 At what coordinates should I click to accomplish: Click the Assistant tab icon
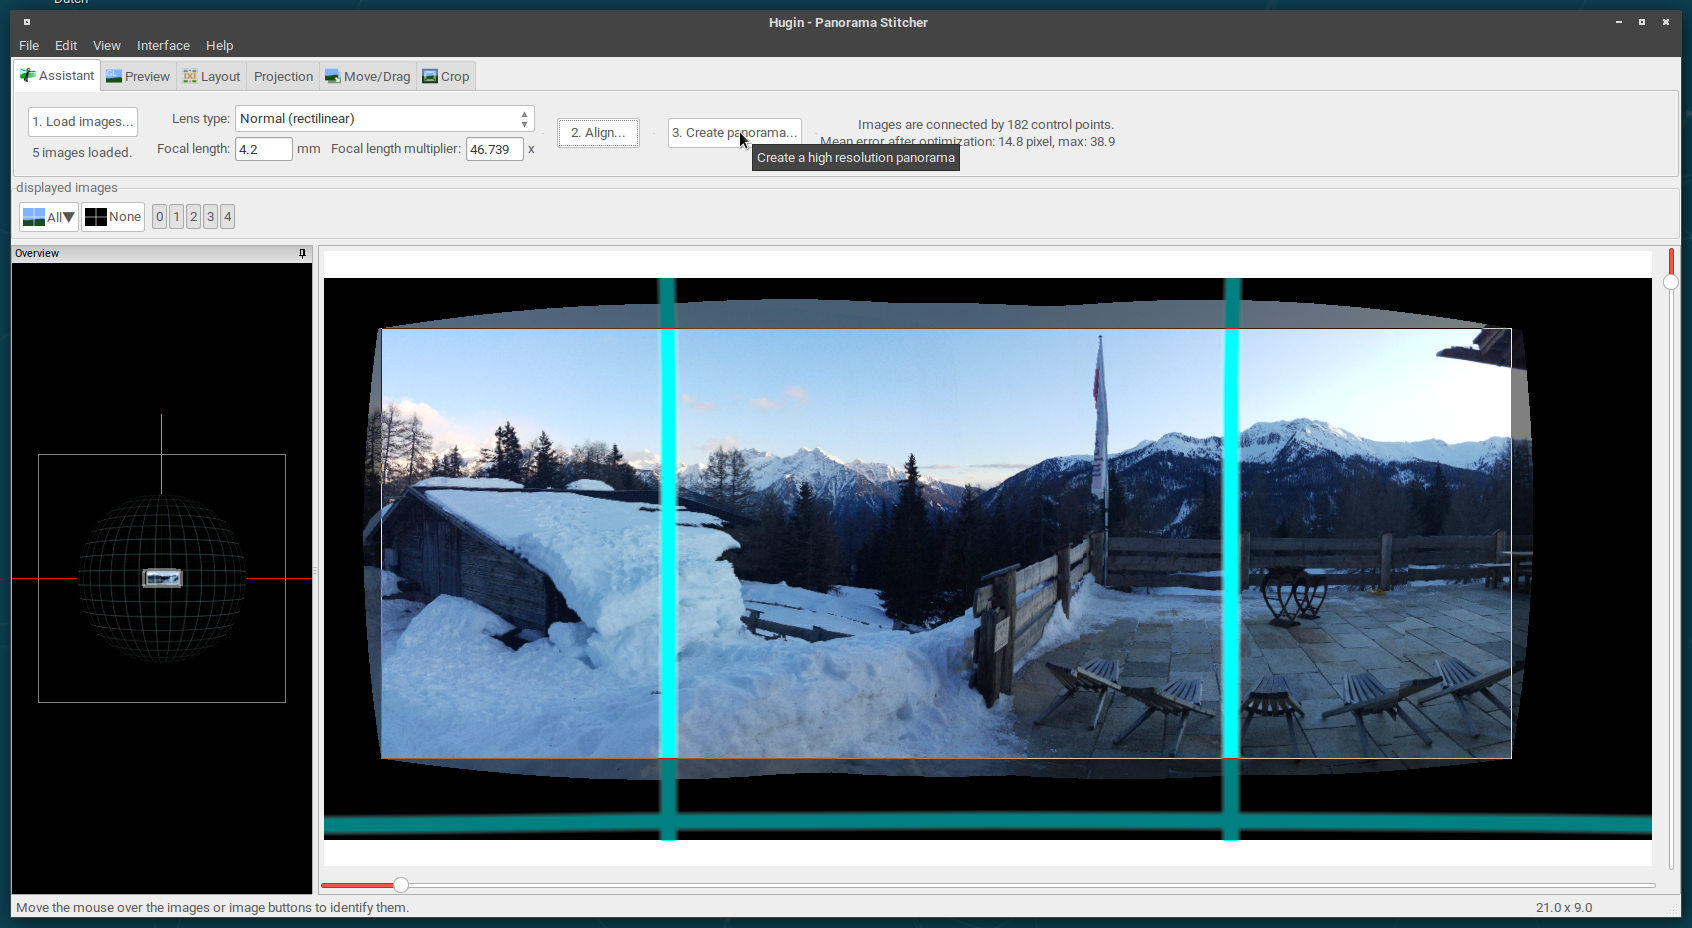point(27,75)
